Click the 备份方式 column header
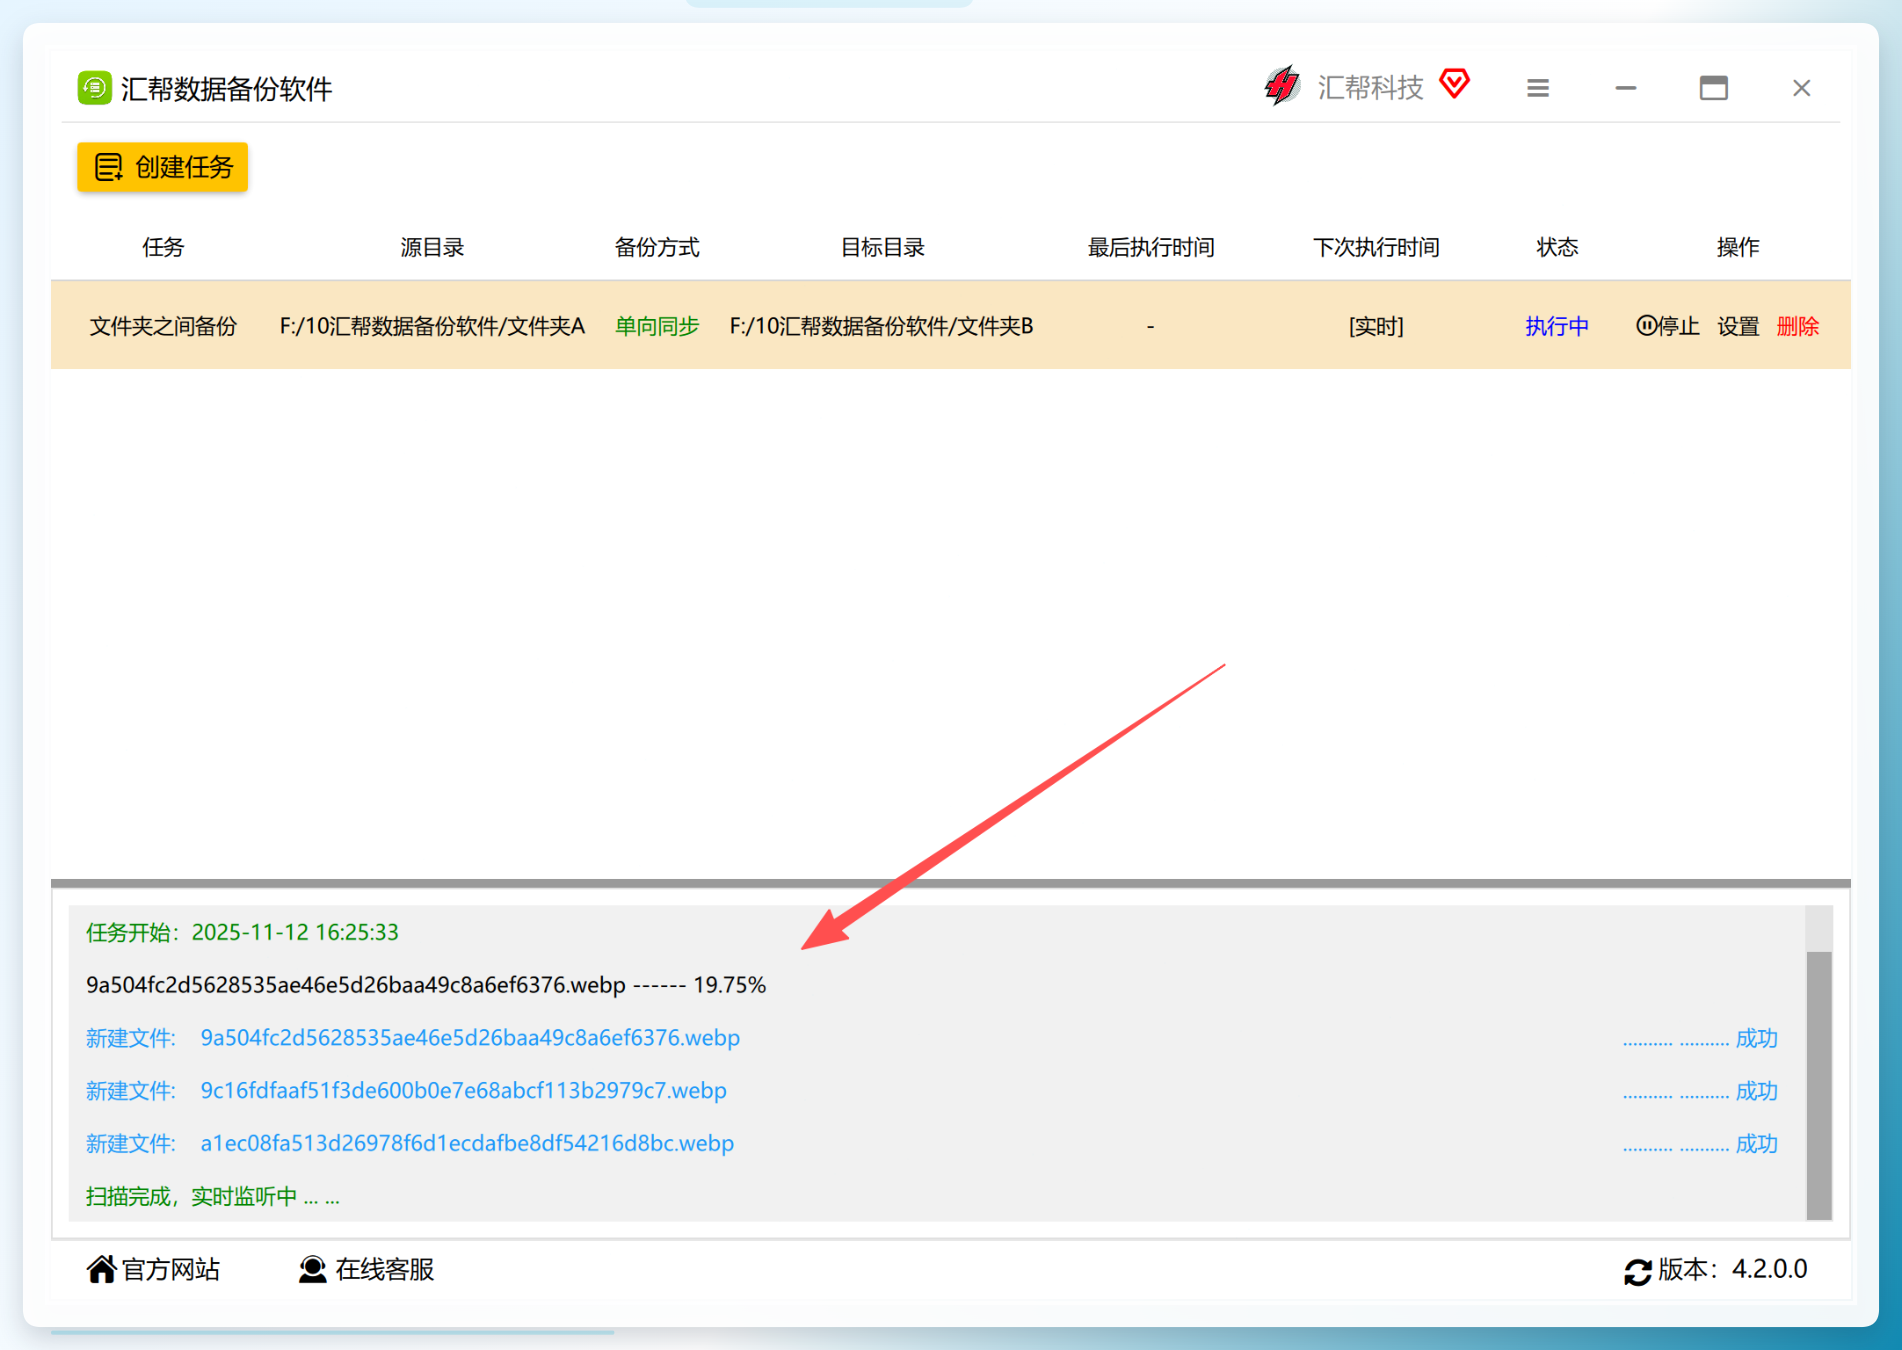This screenshot has height=1350, width=1902. pos(657,247)
